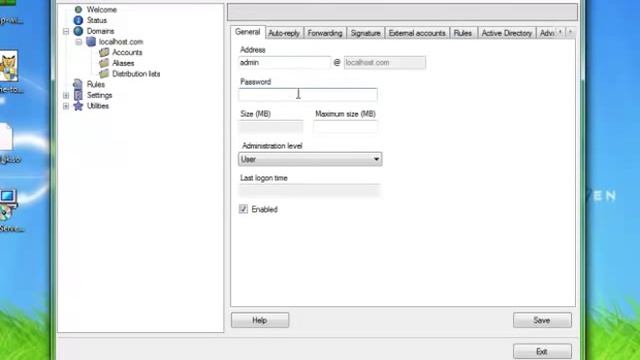640x360 pixels.
Task: Switch to the Rules tab
Action: tap(463, 33)
